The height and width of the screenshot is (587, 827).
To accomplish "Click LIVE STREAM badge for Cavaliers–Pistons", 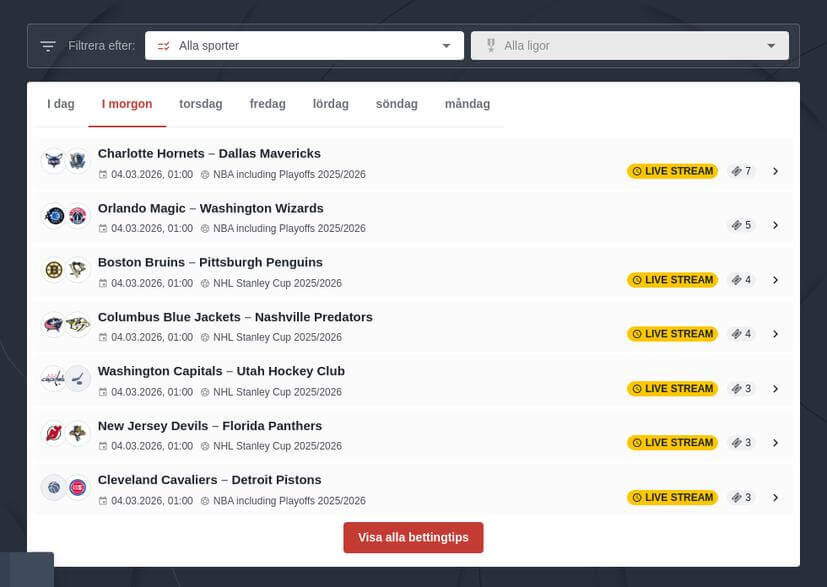I will pyautogui.click(x=672, y=497).
